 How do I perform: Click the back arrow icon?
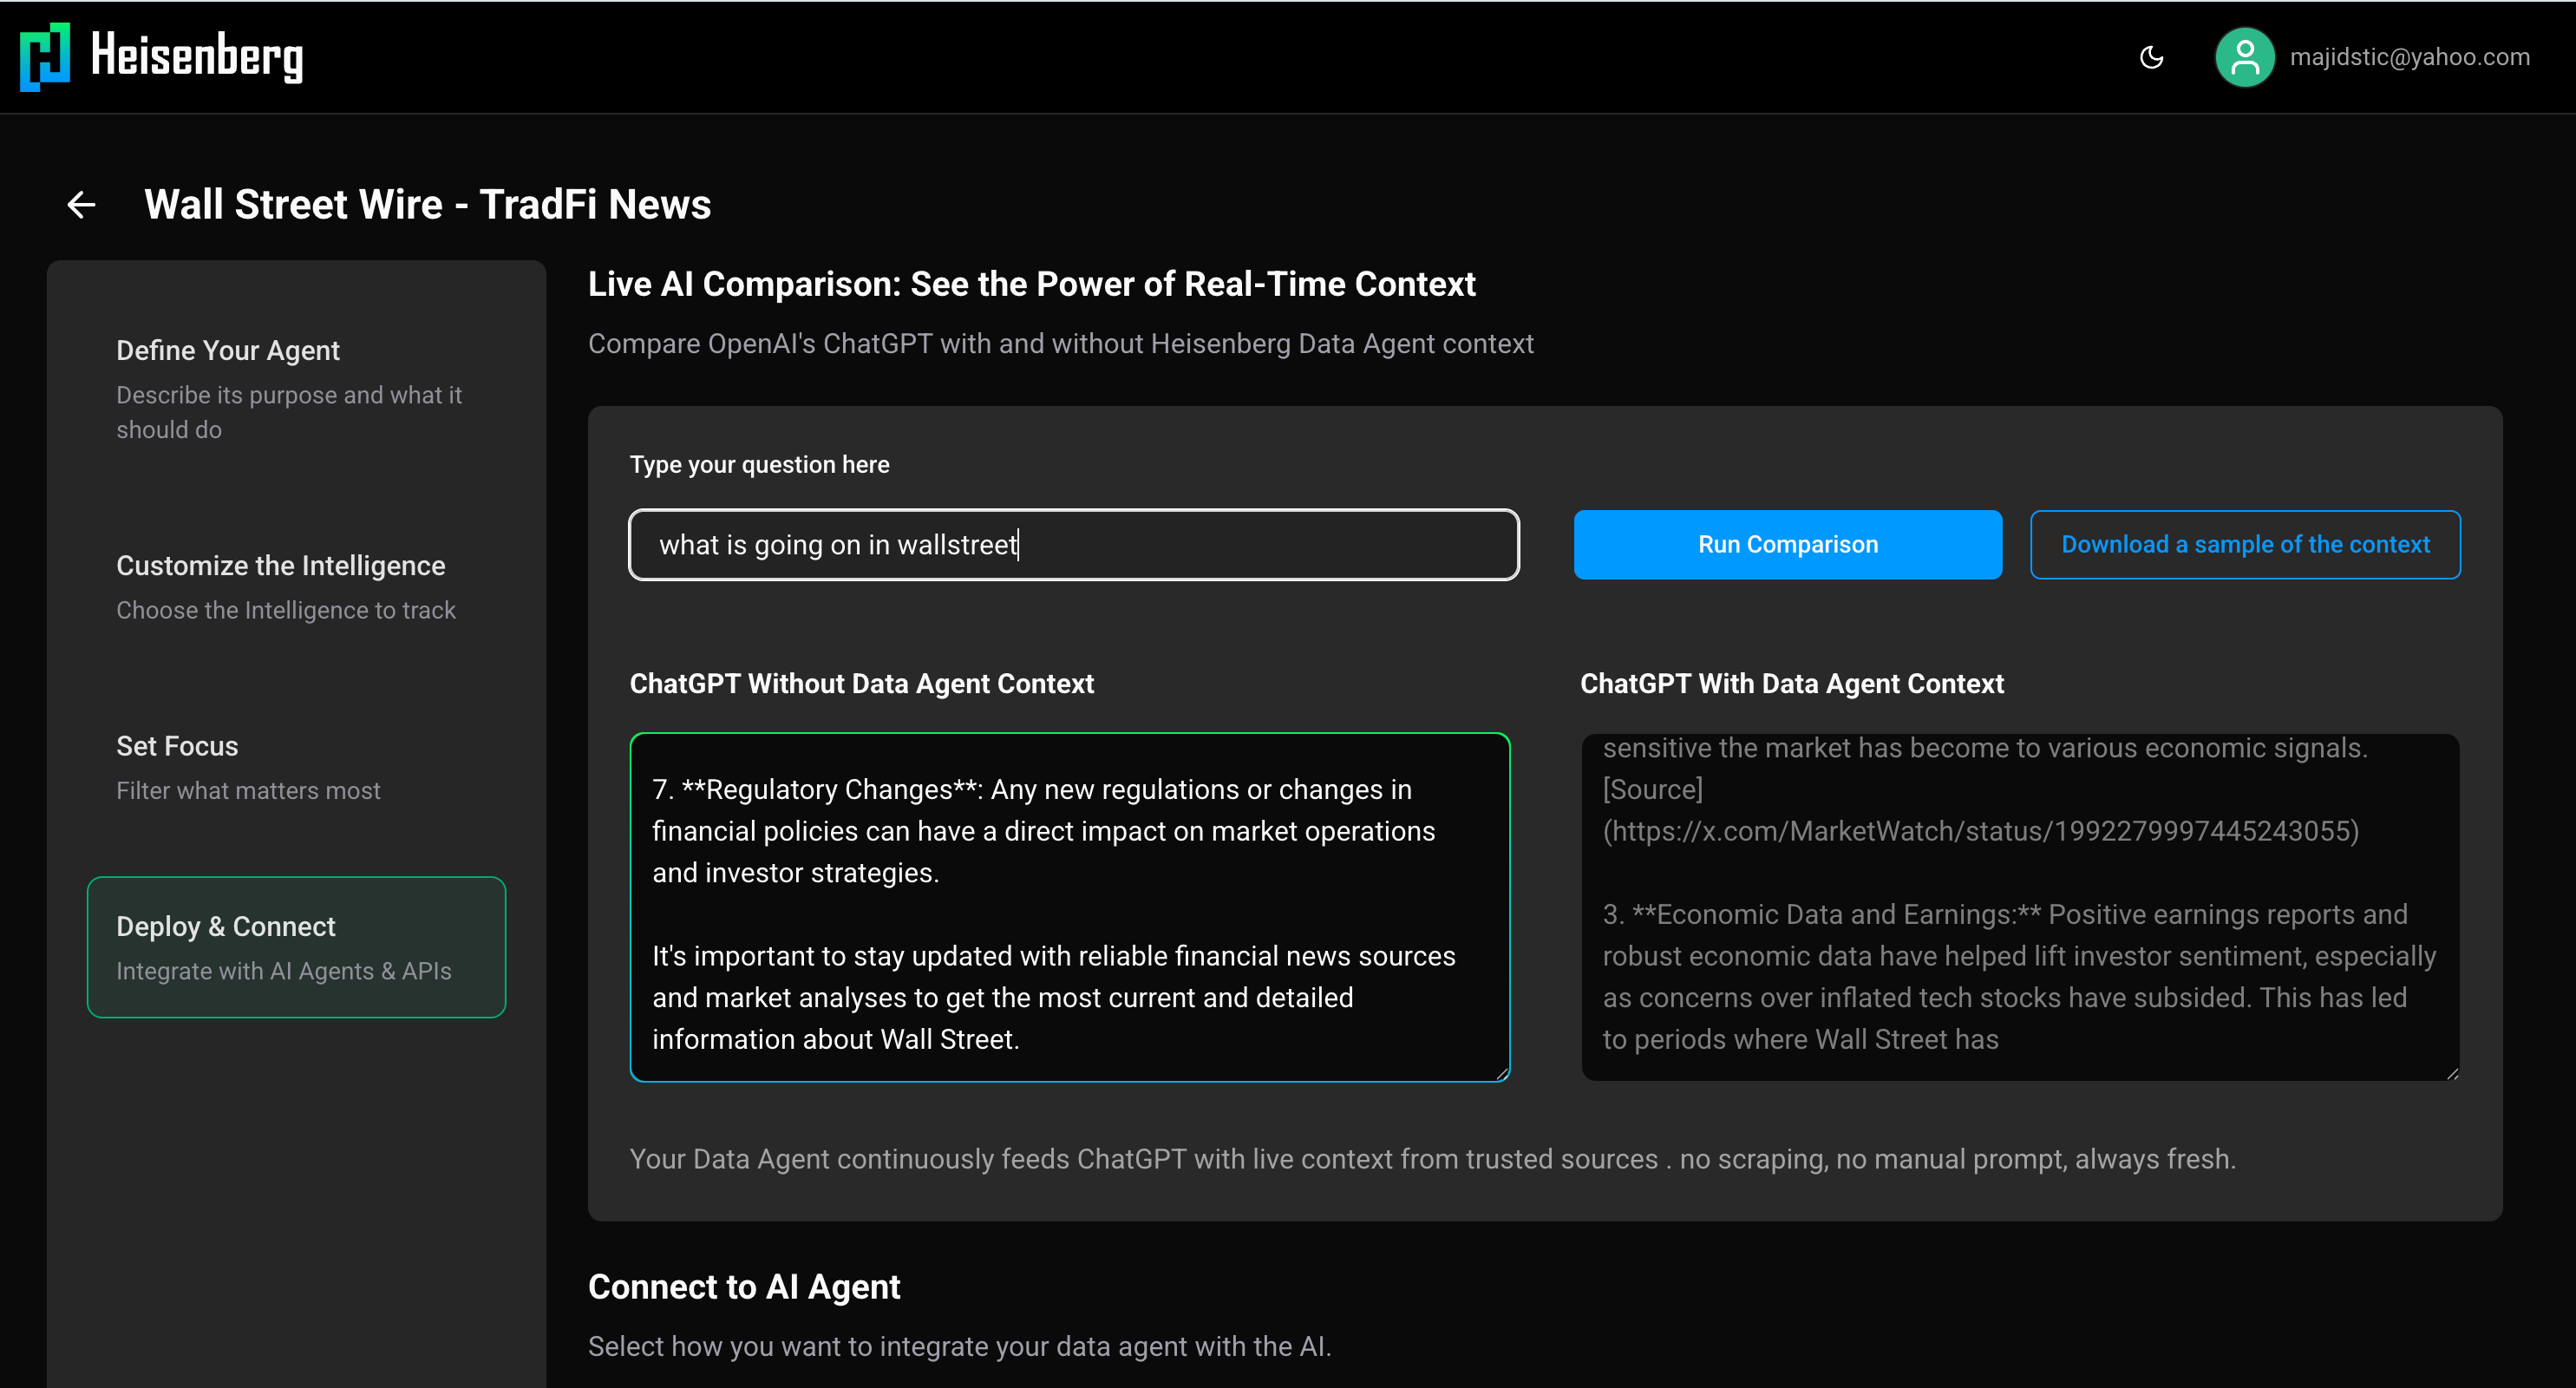81,205
